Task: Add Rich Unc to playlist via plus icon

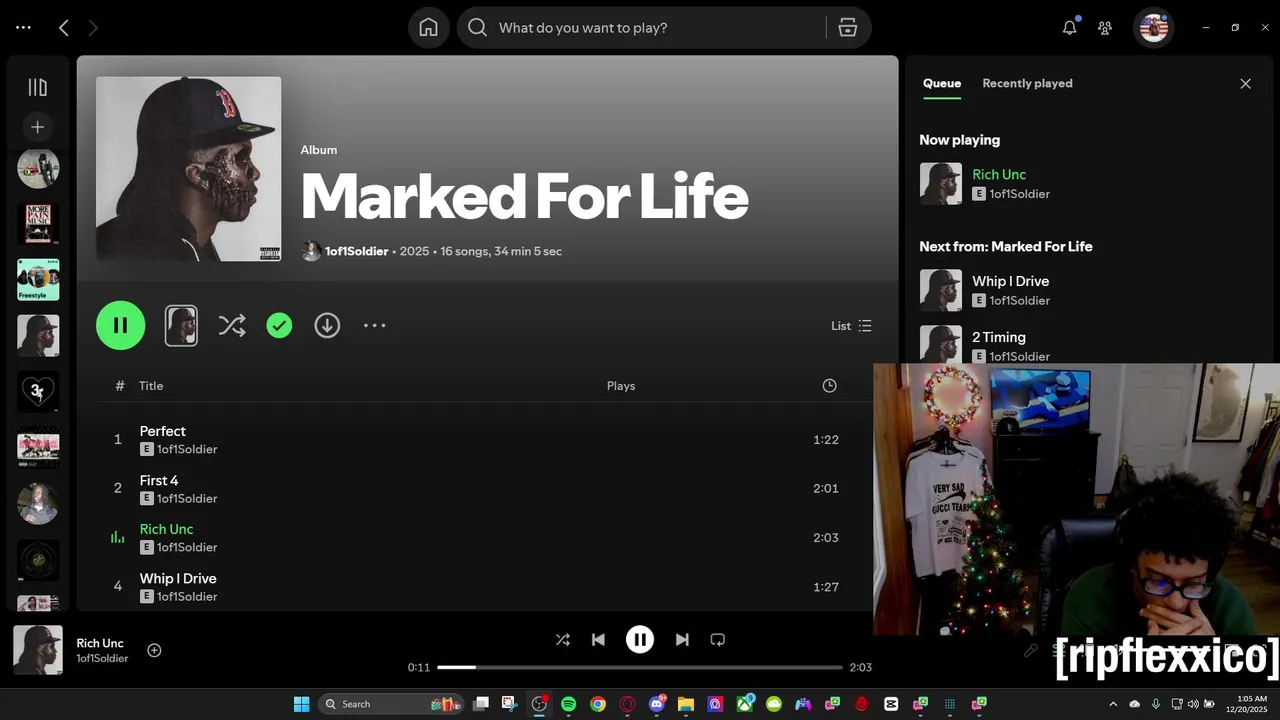Action: pyautogui.click(x=154, y=650)
